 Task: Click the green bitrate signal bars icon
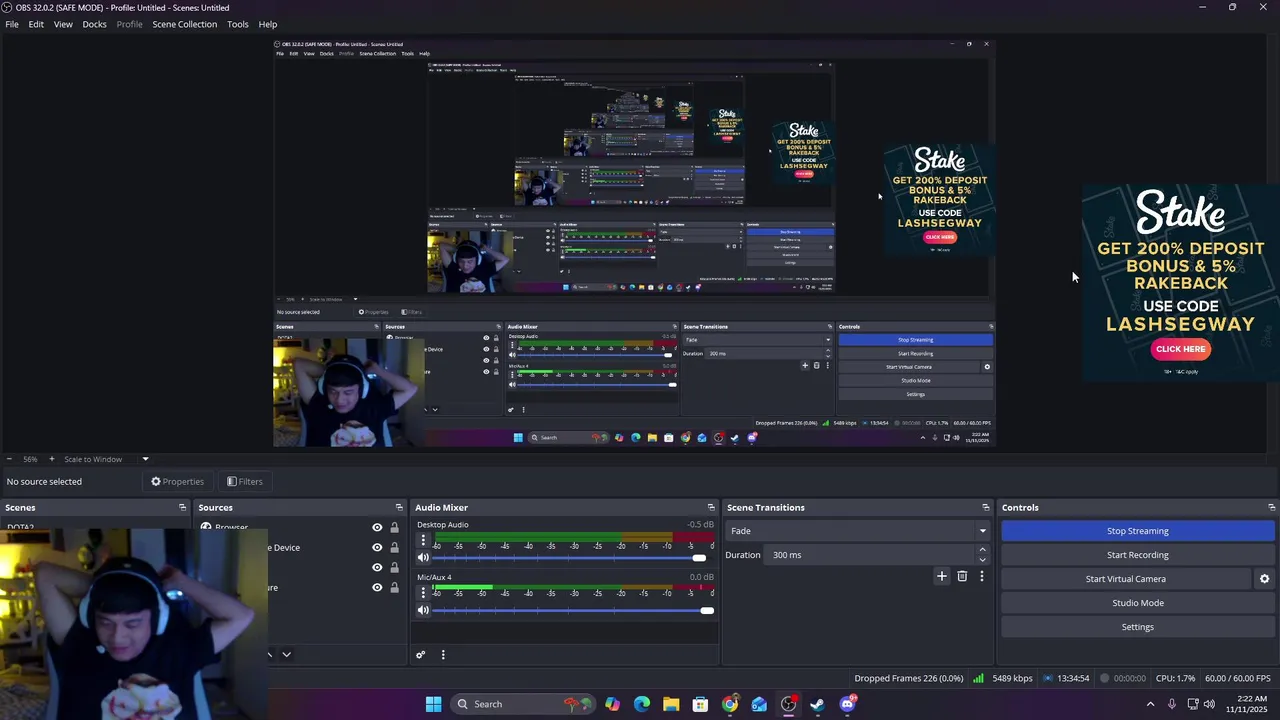click(x=978, y=678)
